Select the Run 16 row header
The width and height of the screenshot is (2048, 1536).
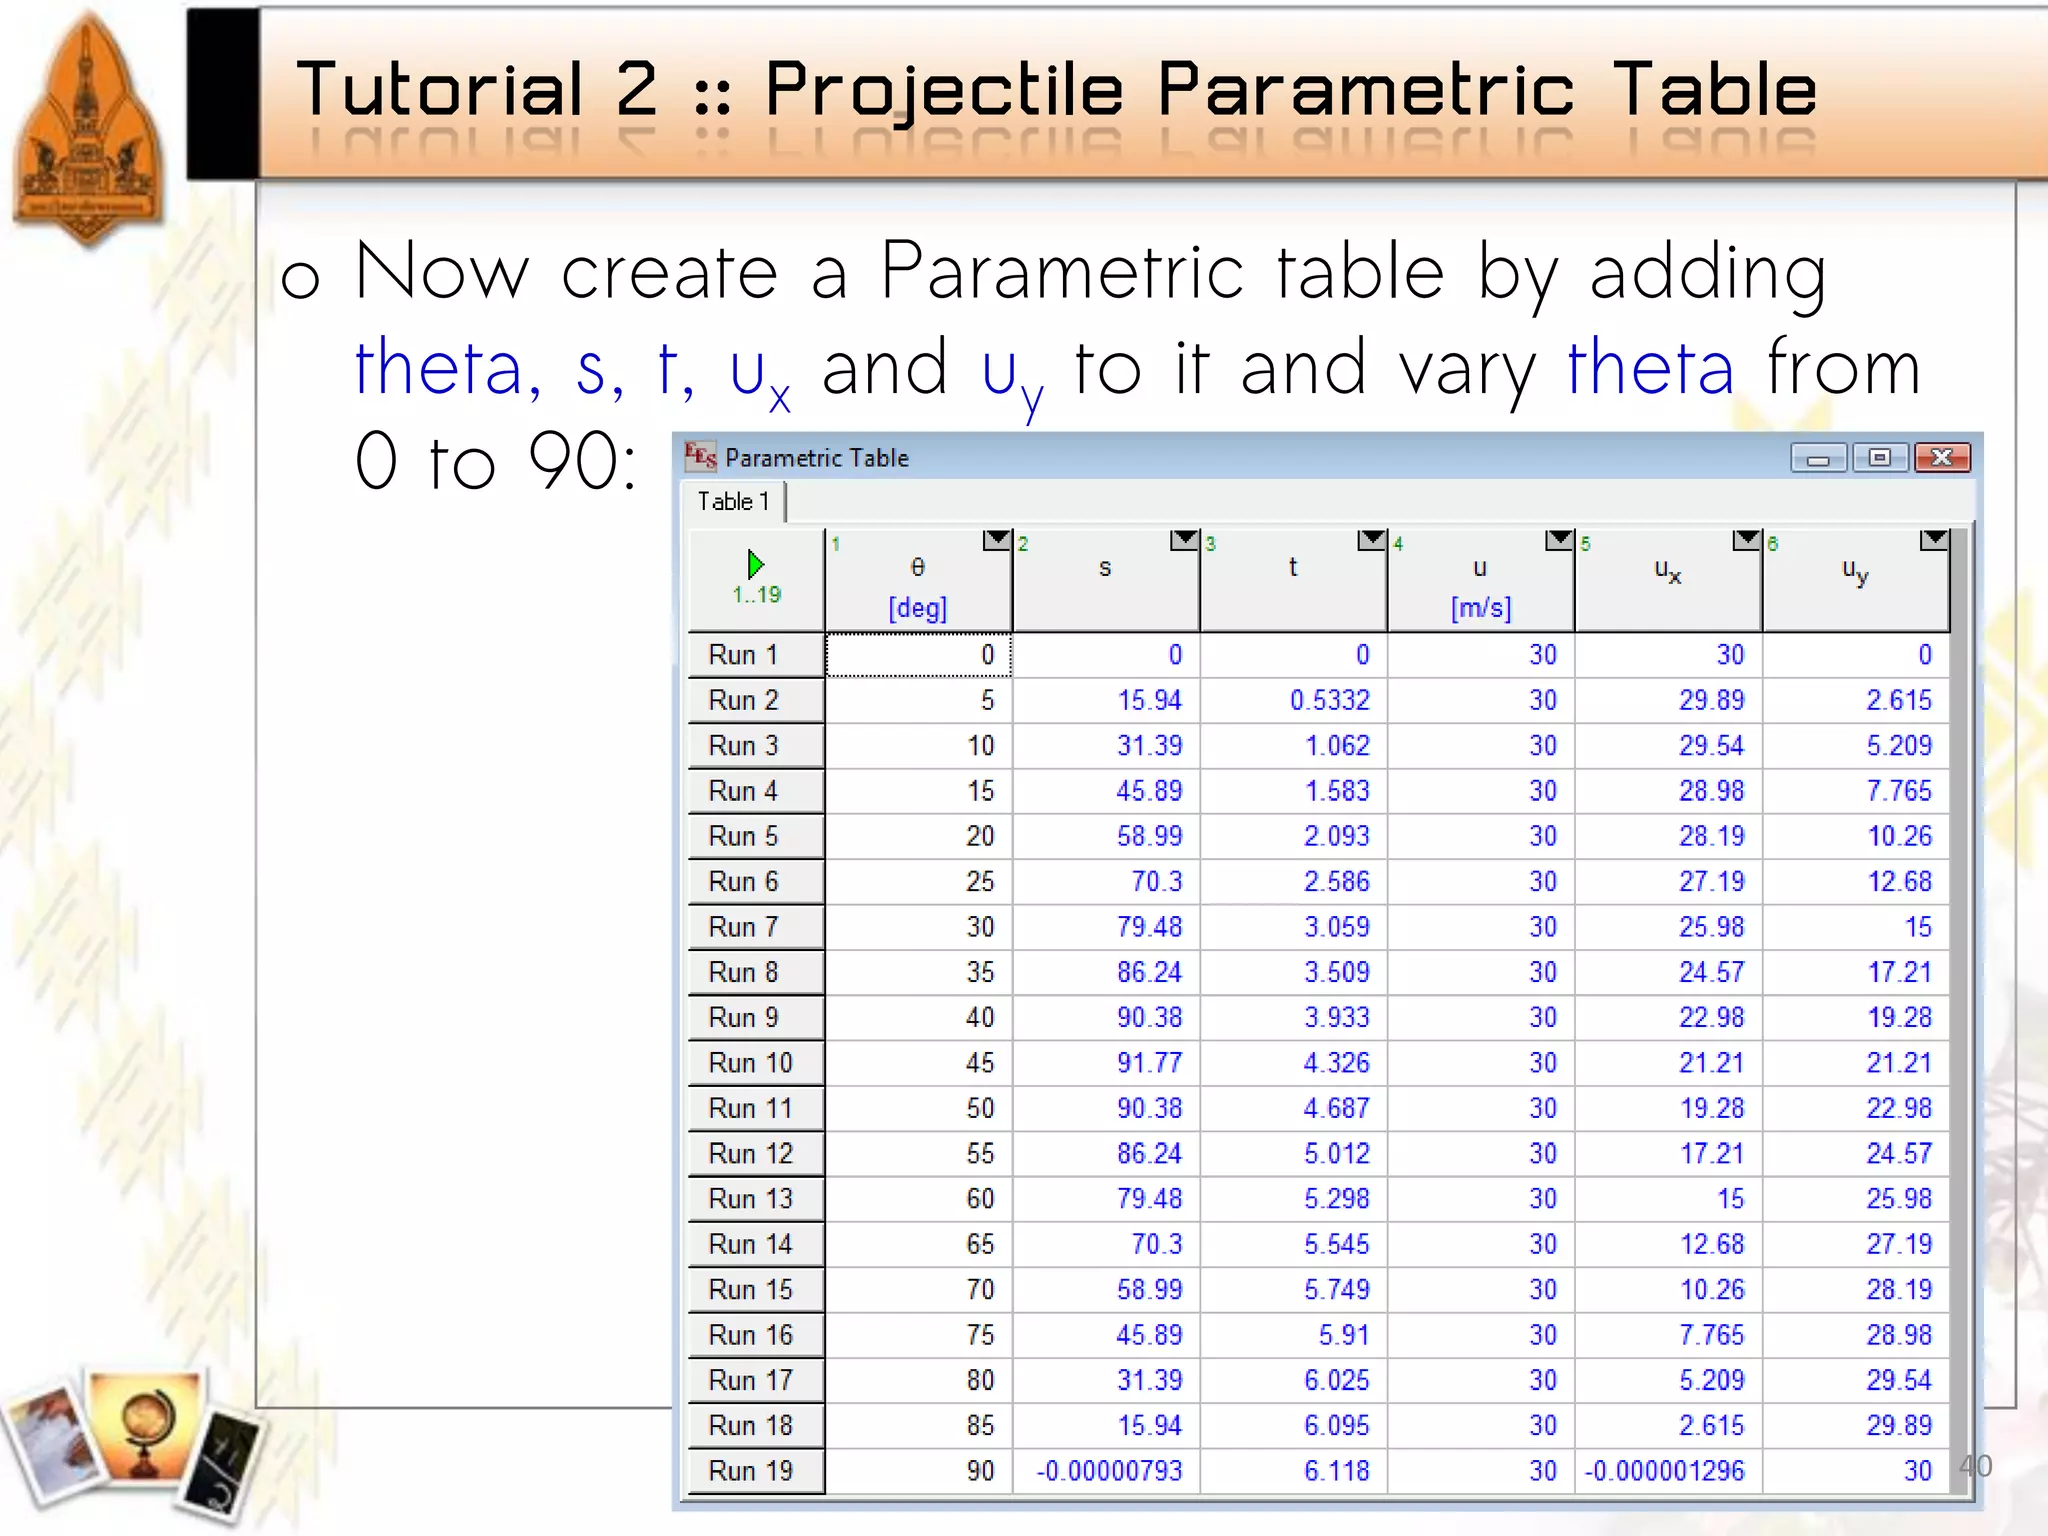click(x=757, y=1335)
